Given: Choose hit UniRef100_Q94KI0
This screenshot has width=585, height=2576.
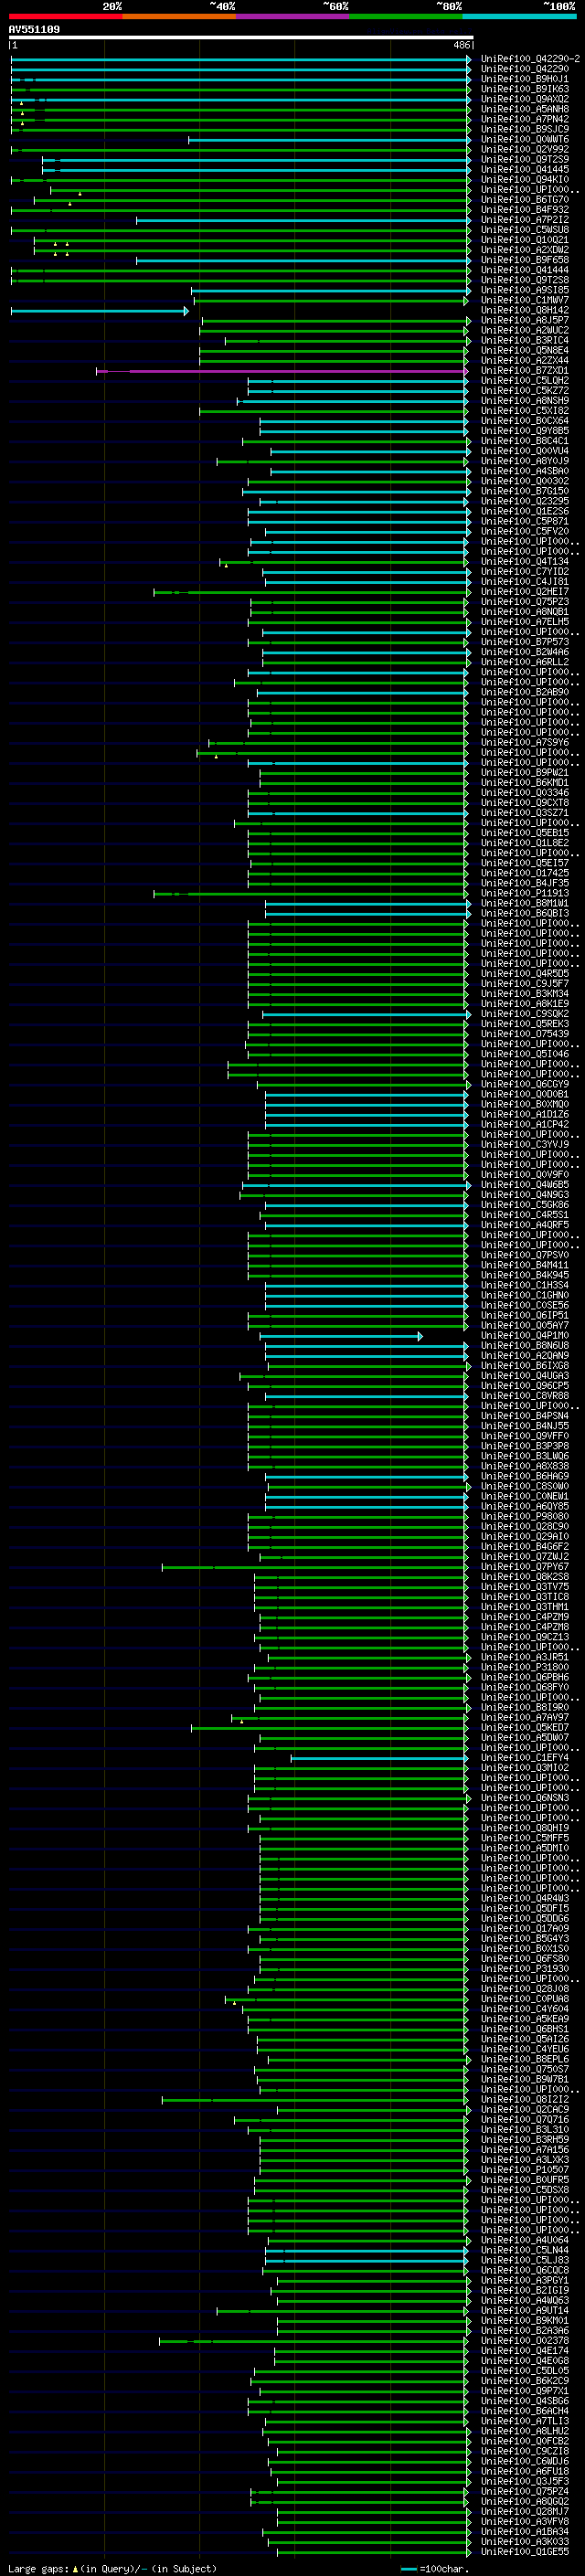Looking at the screenshot, I should (x=524, y=179).
